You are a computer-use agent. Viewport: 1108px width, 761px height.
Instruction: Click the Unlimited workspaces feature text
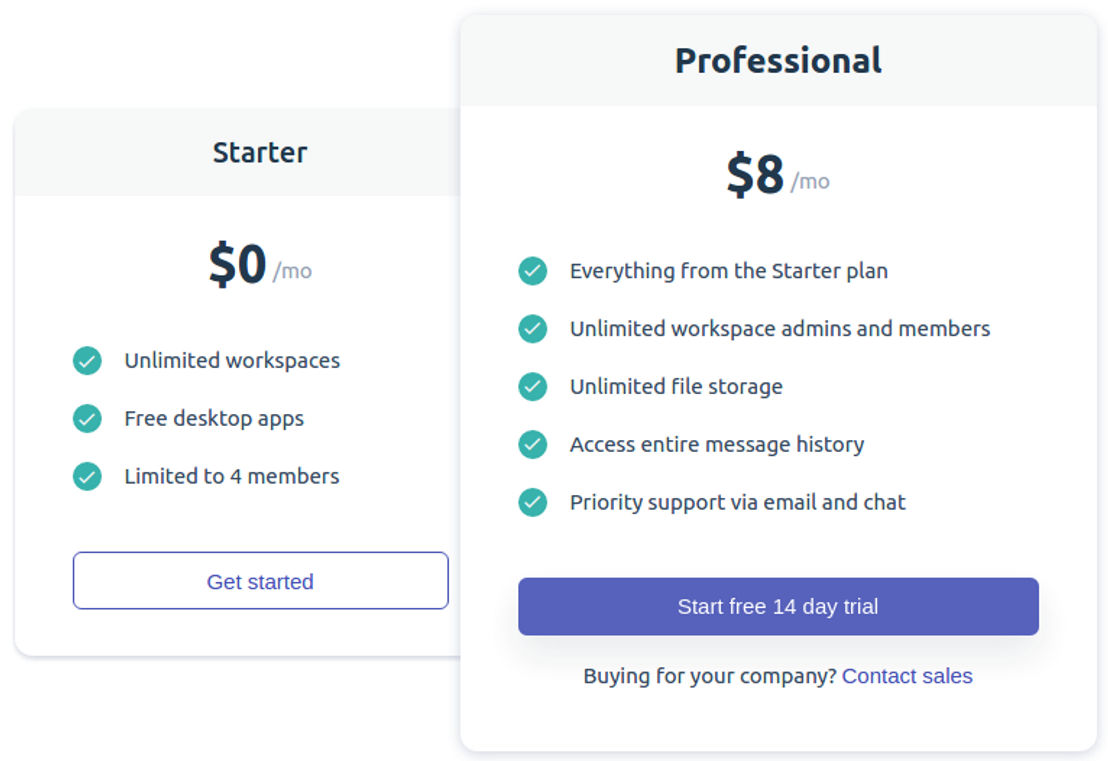[x=232, y=360]
